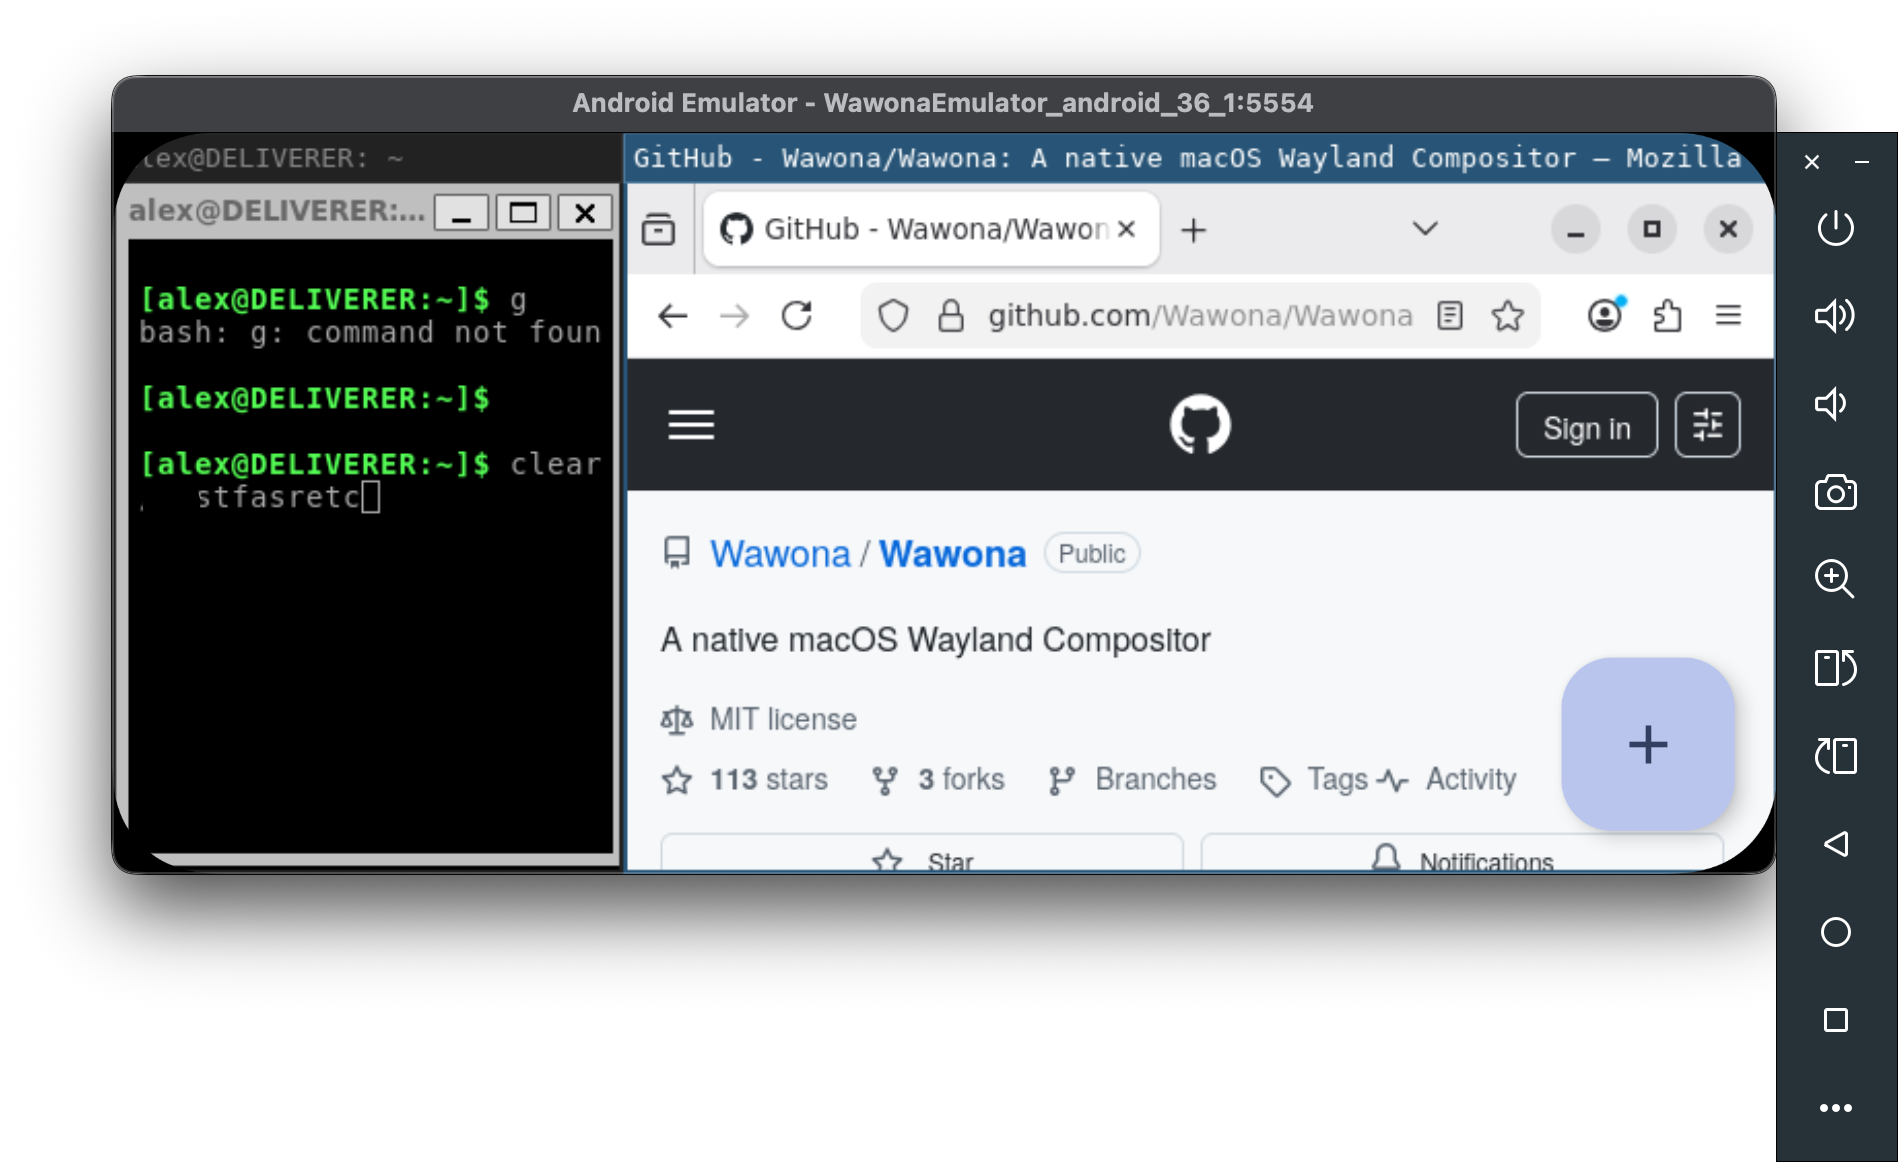The image size is (1898, 1162).
Task: Open Firefox View icon left of tabs
Action: pos(658,230)
